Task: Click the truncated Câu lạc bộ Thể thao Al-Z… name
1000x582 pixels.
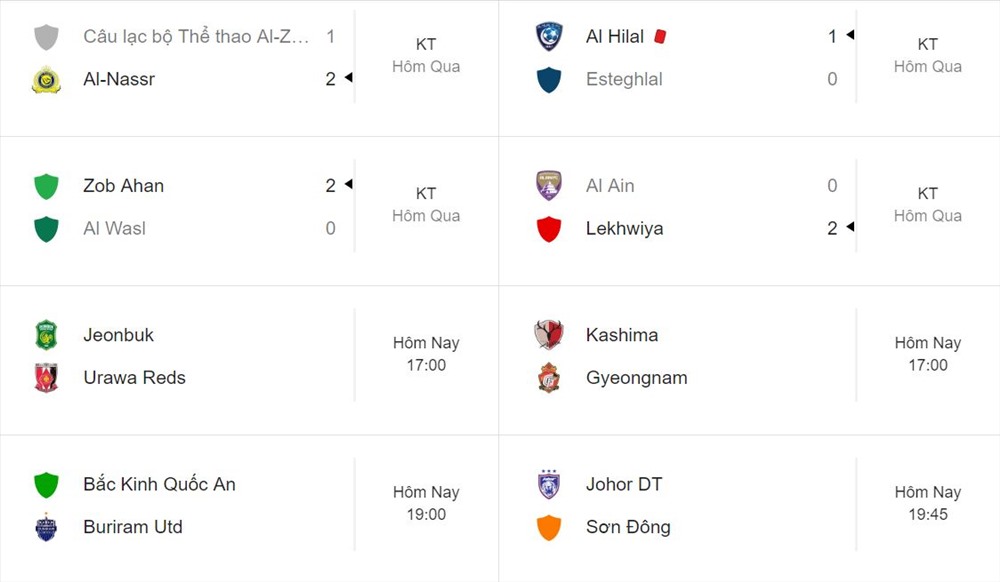Action: (x=196, y=36)
